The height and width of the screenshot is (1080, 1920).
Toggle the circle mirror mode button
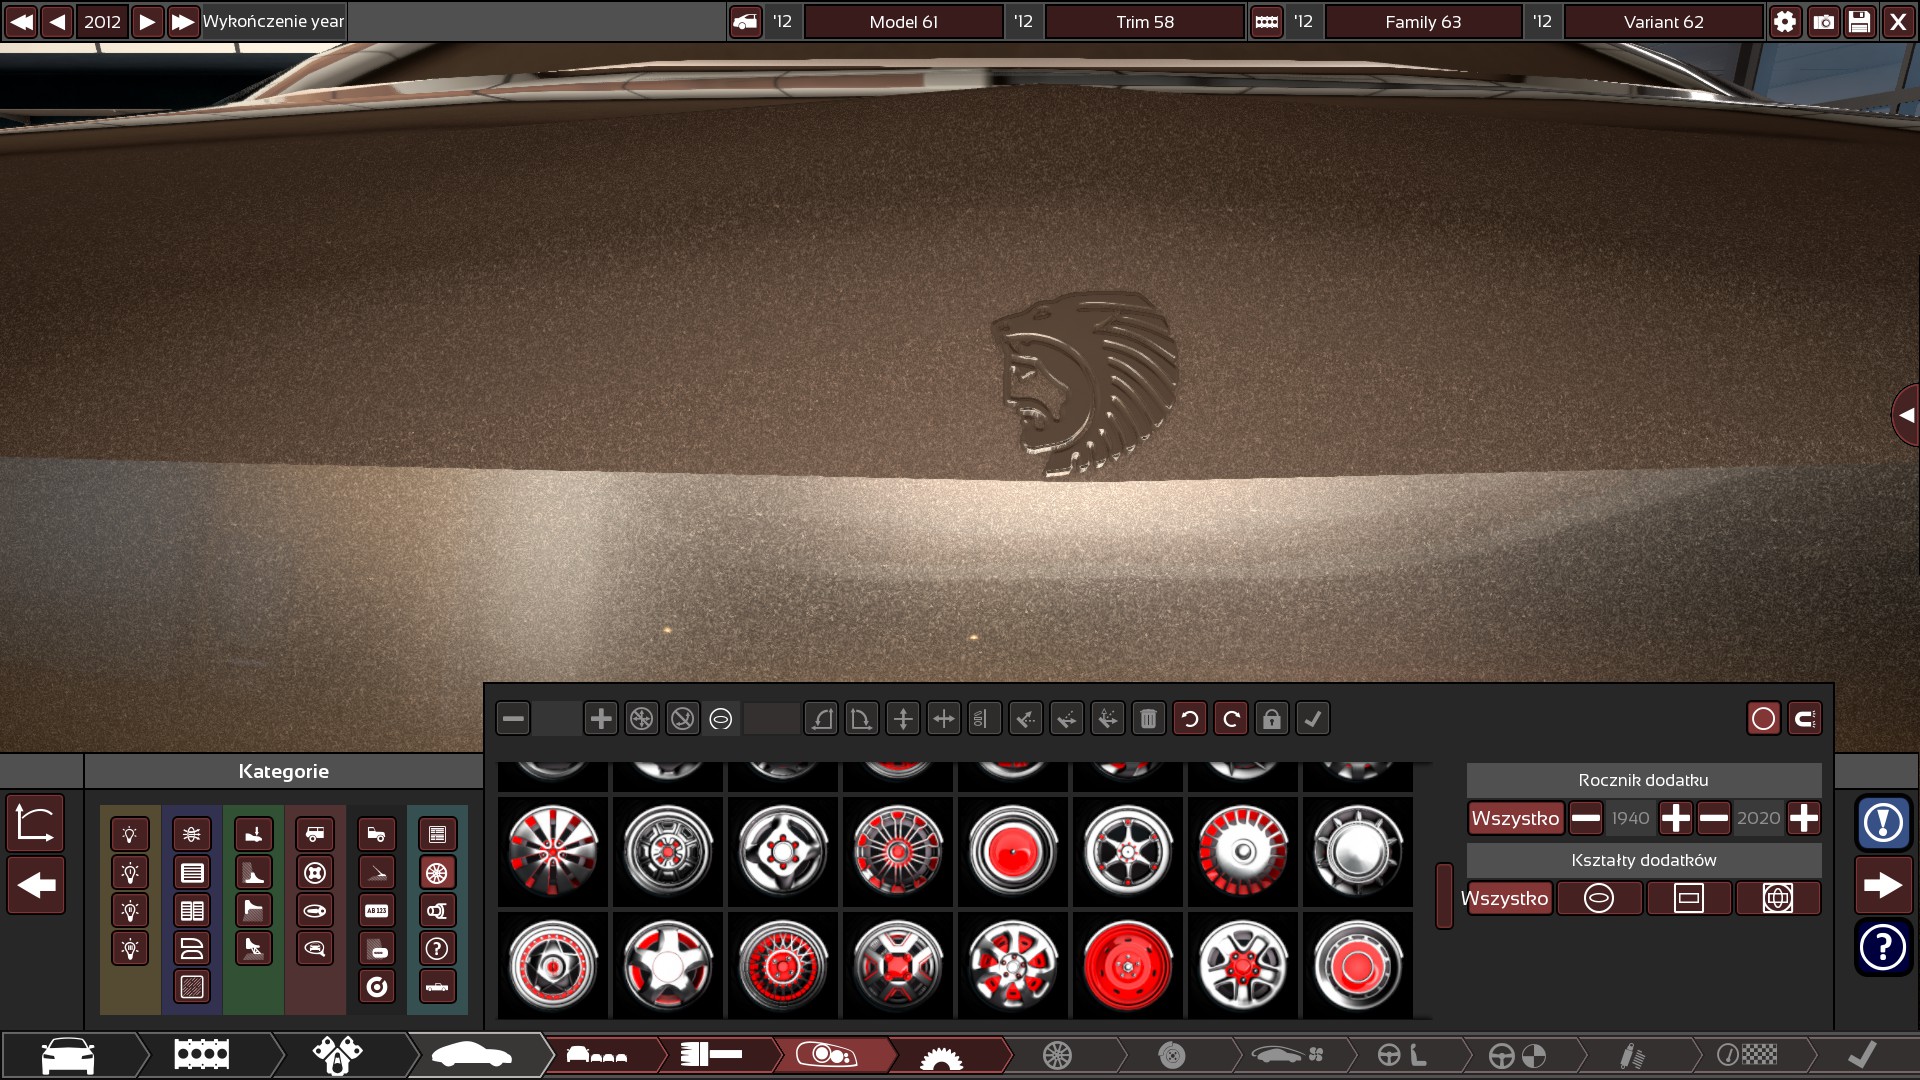coord(1763,719)
